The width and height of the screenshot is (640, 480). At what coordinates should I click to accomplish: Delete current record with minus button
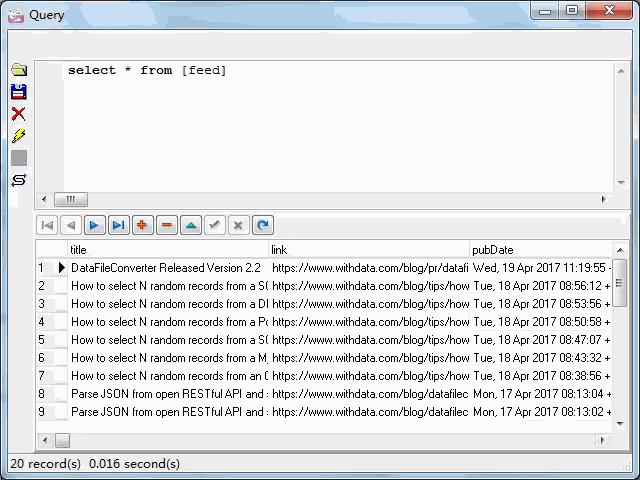[167, 225]
